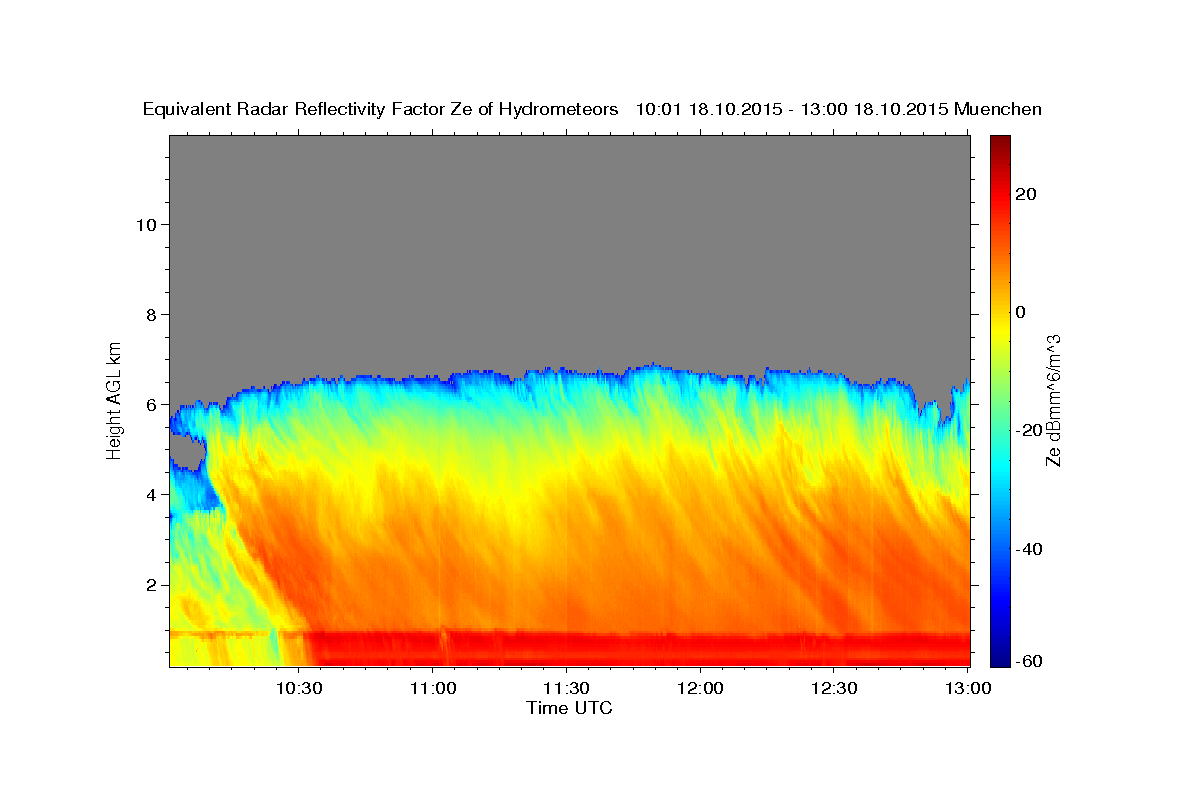This screenshot has height=800, width=1200.
Task: Click the colorbar value '20'
Action: (1027, 194)
